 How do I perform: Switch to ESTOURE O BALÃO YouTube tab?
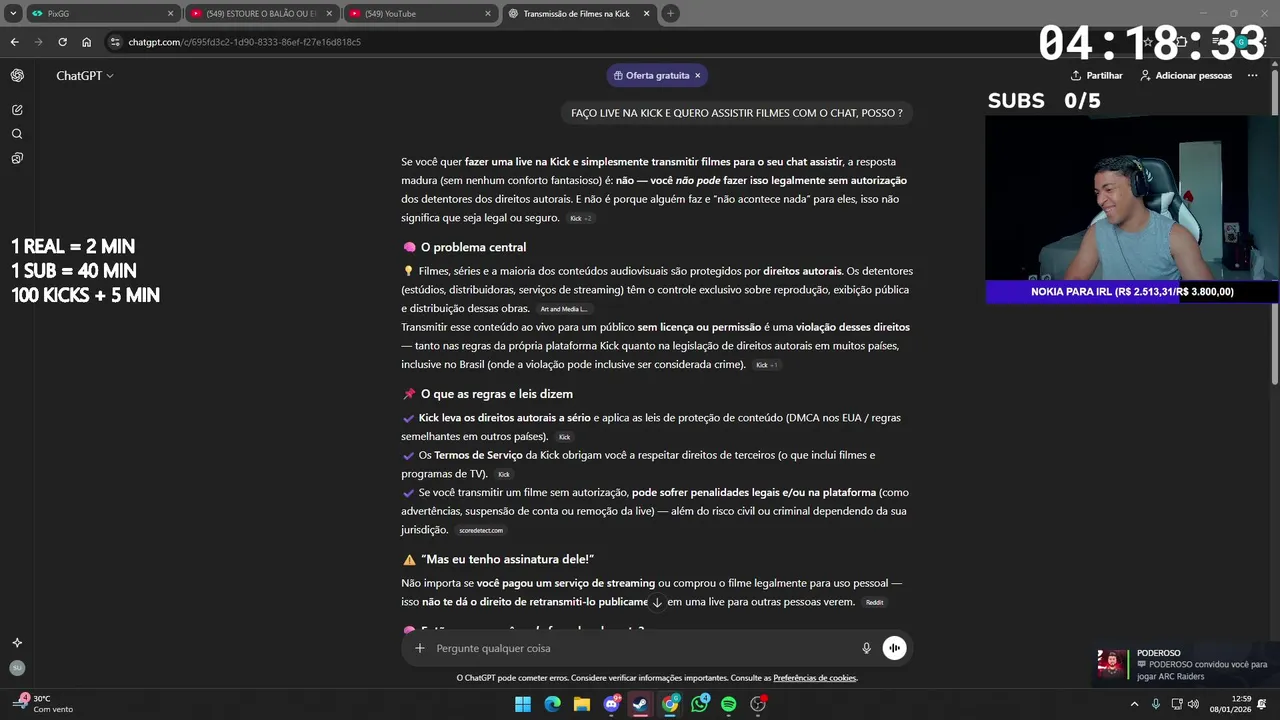tap(261, 14)
